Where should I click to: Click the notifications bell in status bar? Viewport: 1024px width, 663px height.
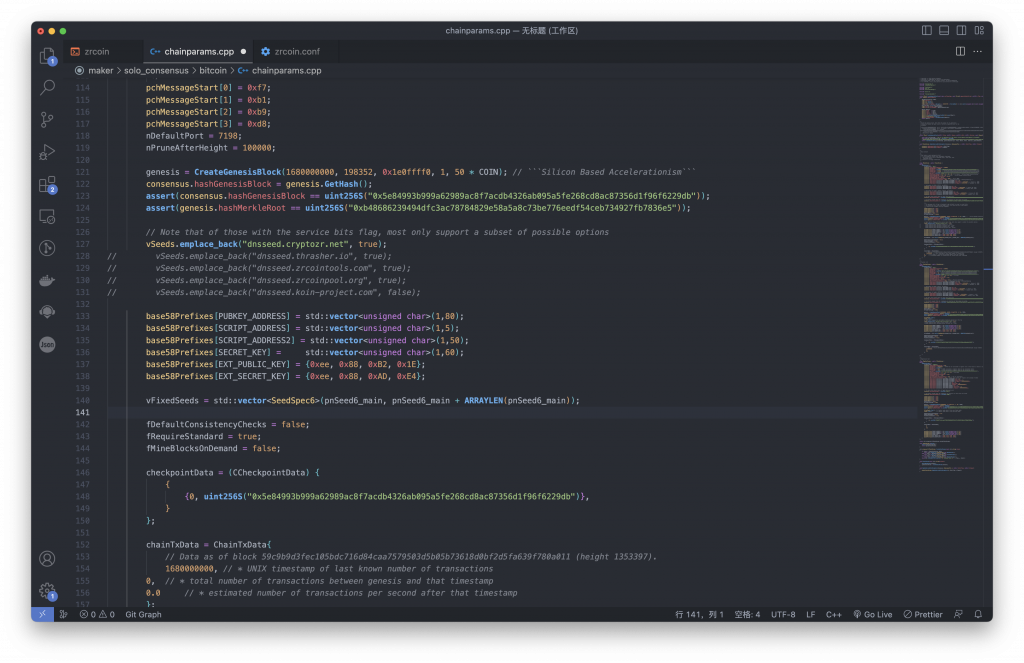point(978,614)
